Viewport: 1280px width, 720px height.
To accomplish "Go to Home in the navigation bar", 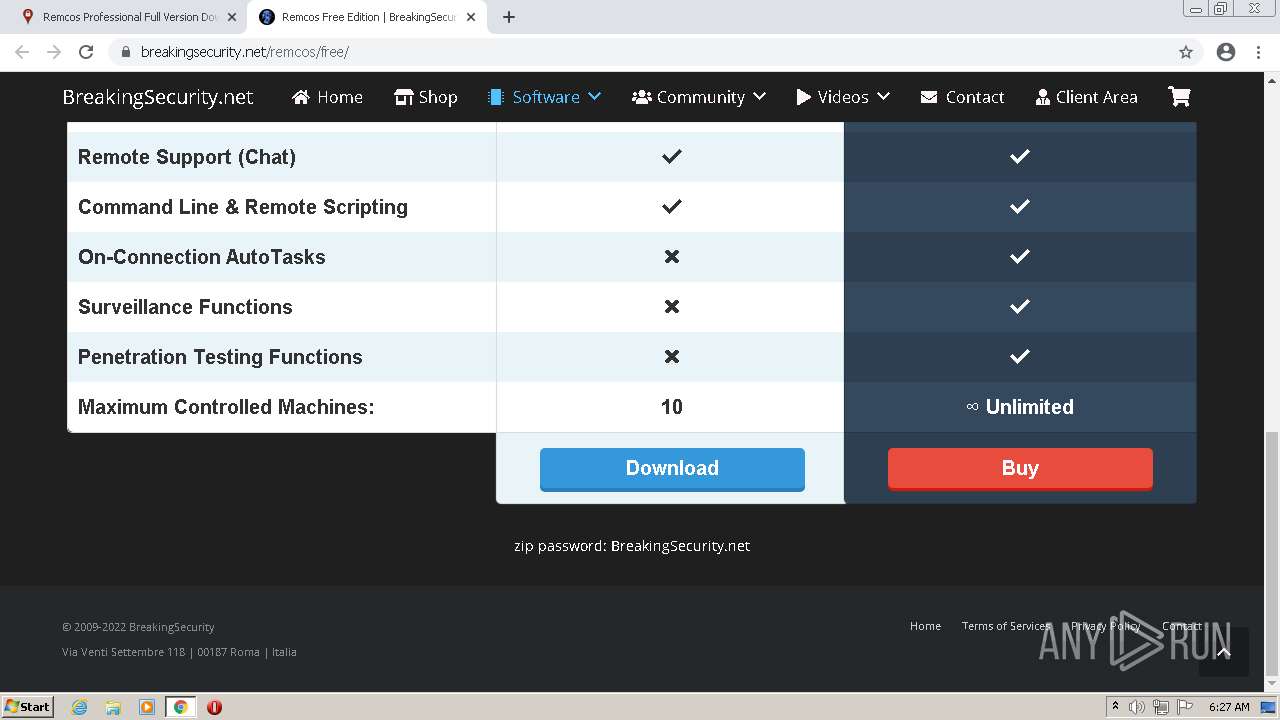I will click(327, 97).
